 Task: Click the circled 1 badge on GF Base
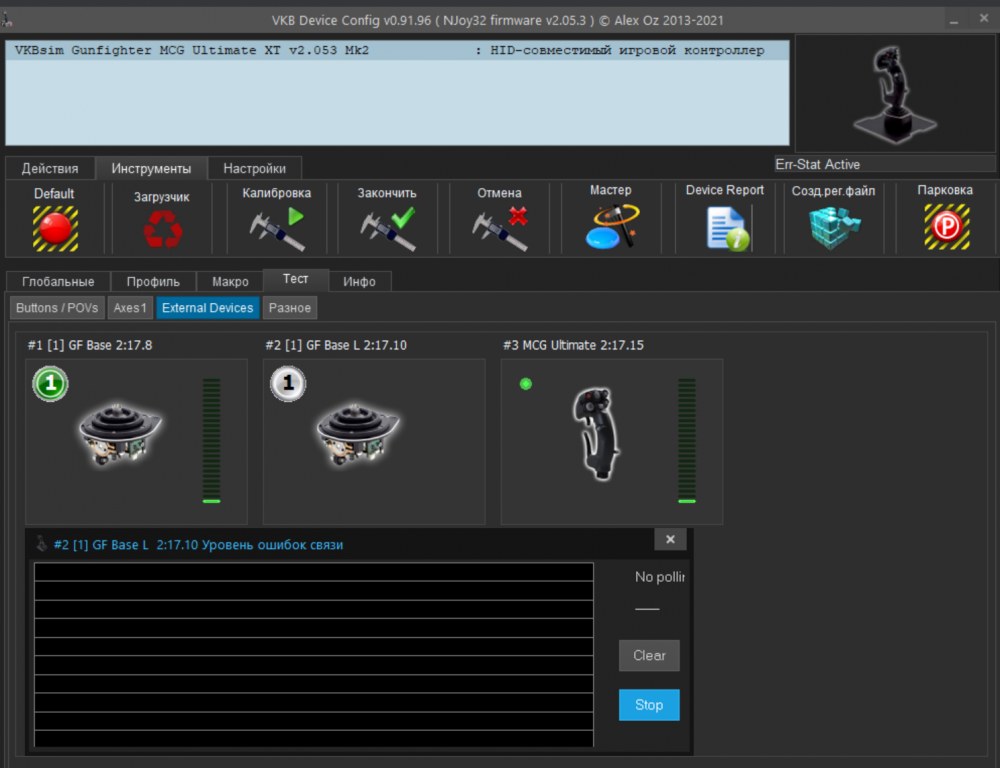click(50, 383)
